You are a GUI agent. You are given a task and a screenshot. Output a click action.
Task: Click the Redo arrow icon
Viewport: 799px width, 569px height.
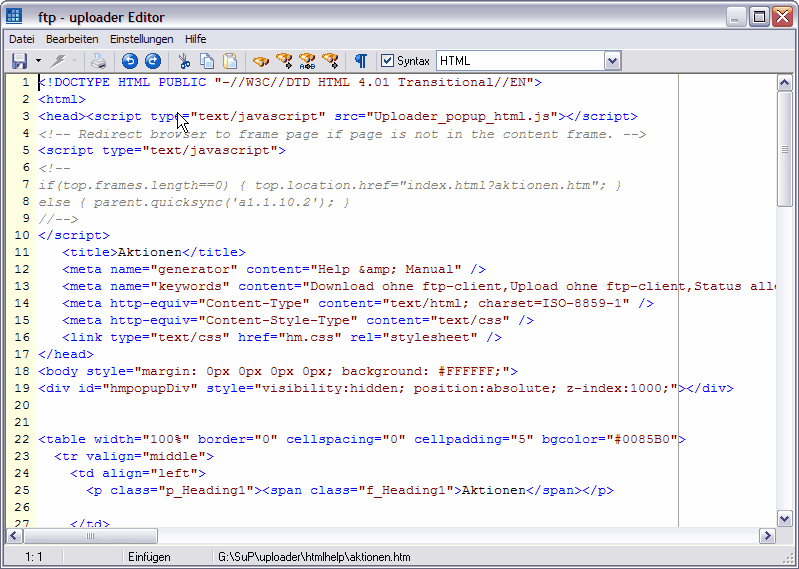pos(153,61)
